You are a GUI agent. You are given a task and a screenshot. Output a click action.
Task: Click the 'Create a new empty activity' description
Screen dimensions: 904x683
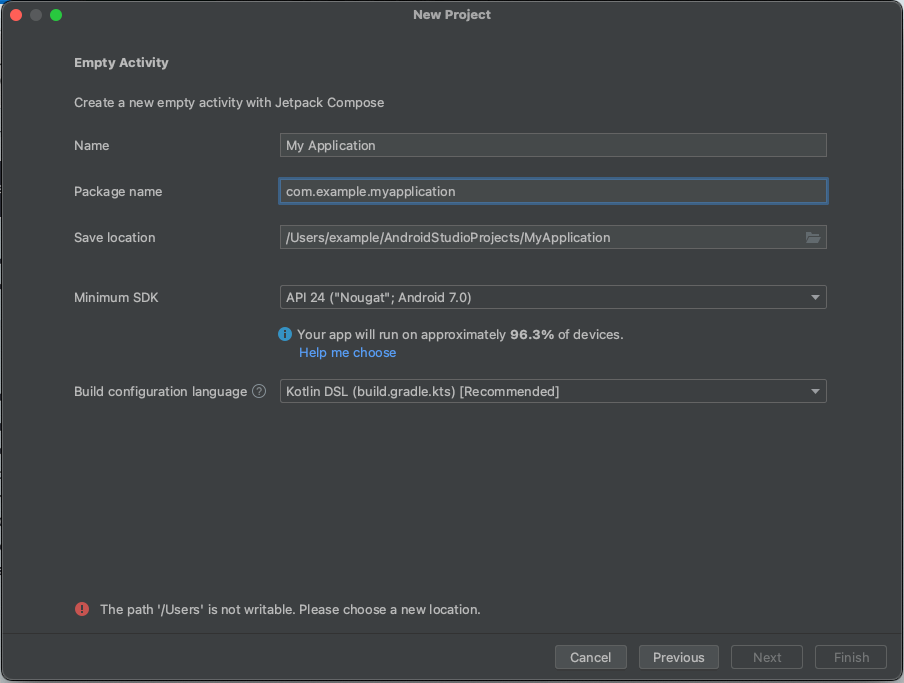pyautogui.click(x=229, y=103)
